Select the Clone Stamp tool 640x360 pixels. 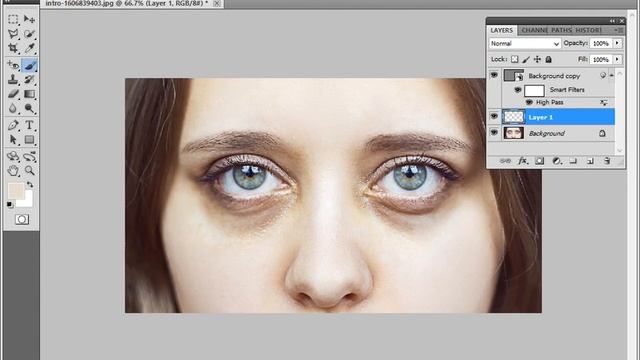tap(13, 80)
